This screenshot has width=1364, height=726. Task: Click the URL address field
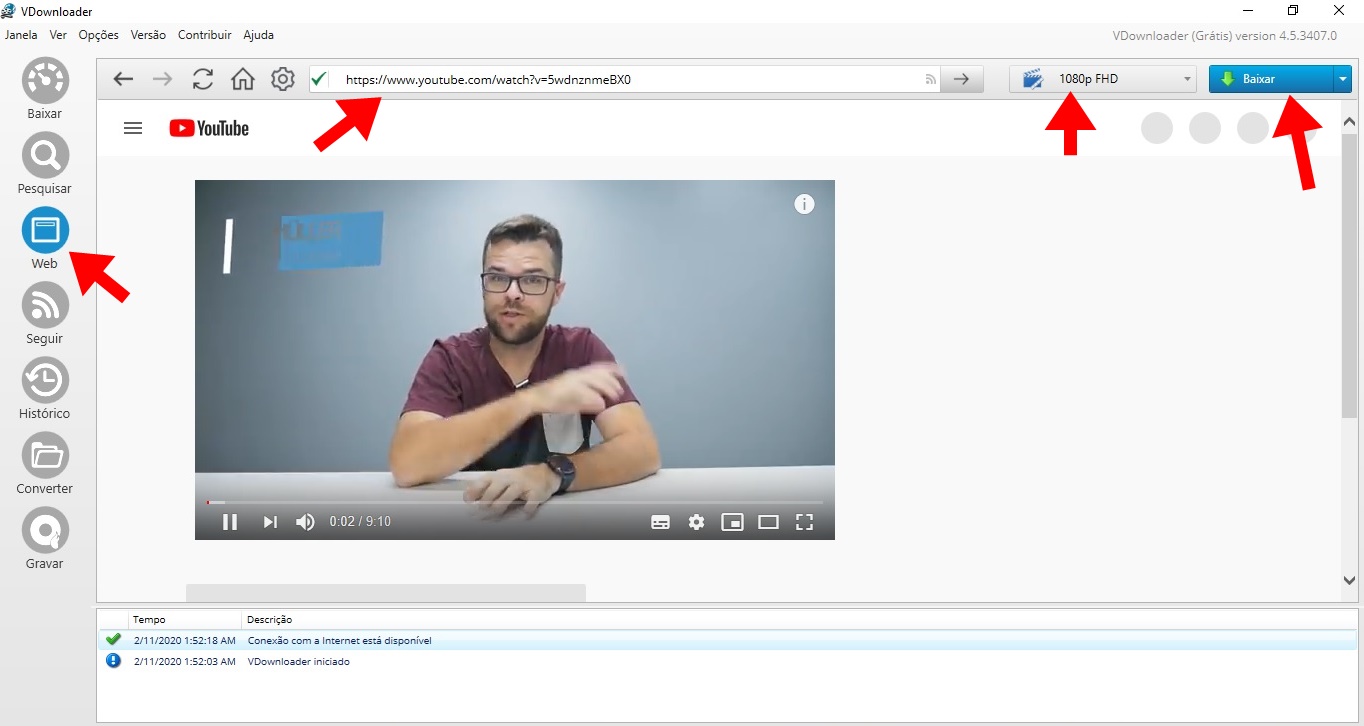point(625,79)
